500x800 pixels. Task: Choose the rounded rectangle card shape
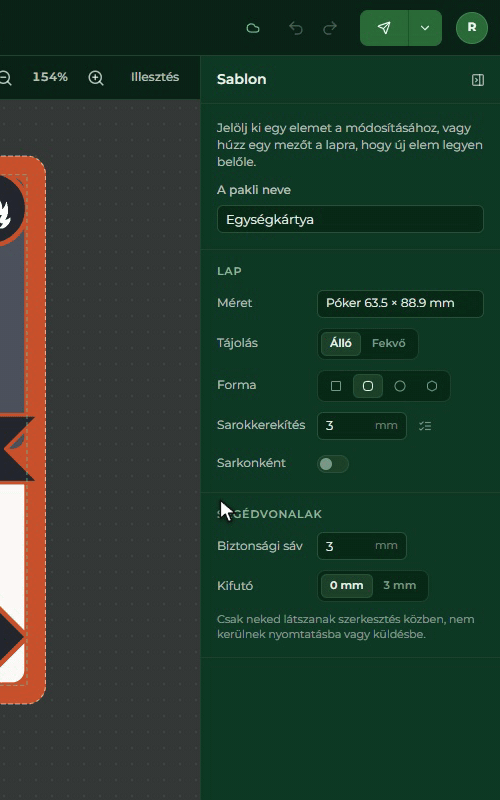pyautogui.click(x=368, y=386)
